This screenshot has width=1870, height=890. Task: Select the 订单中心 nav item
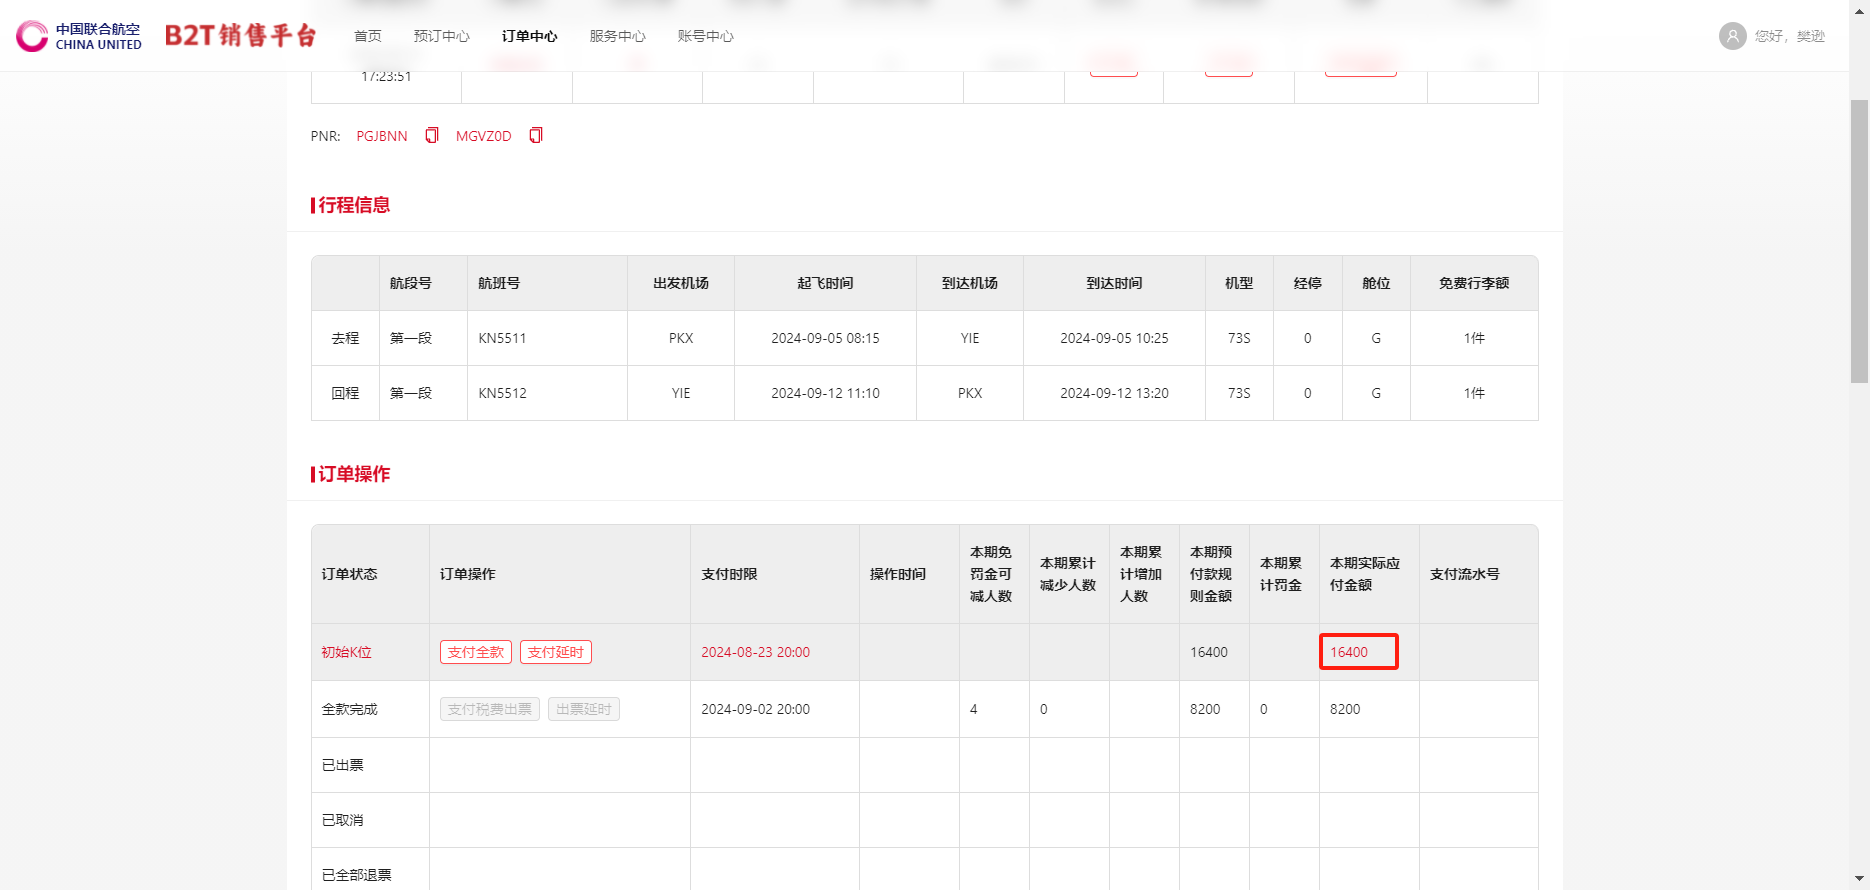pos(529,36)
